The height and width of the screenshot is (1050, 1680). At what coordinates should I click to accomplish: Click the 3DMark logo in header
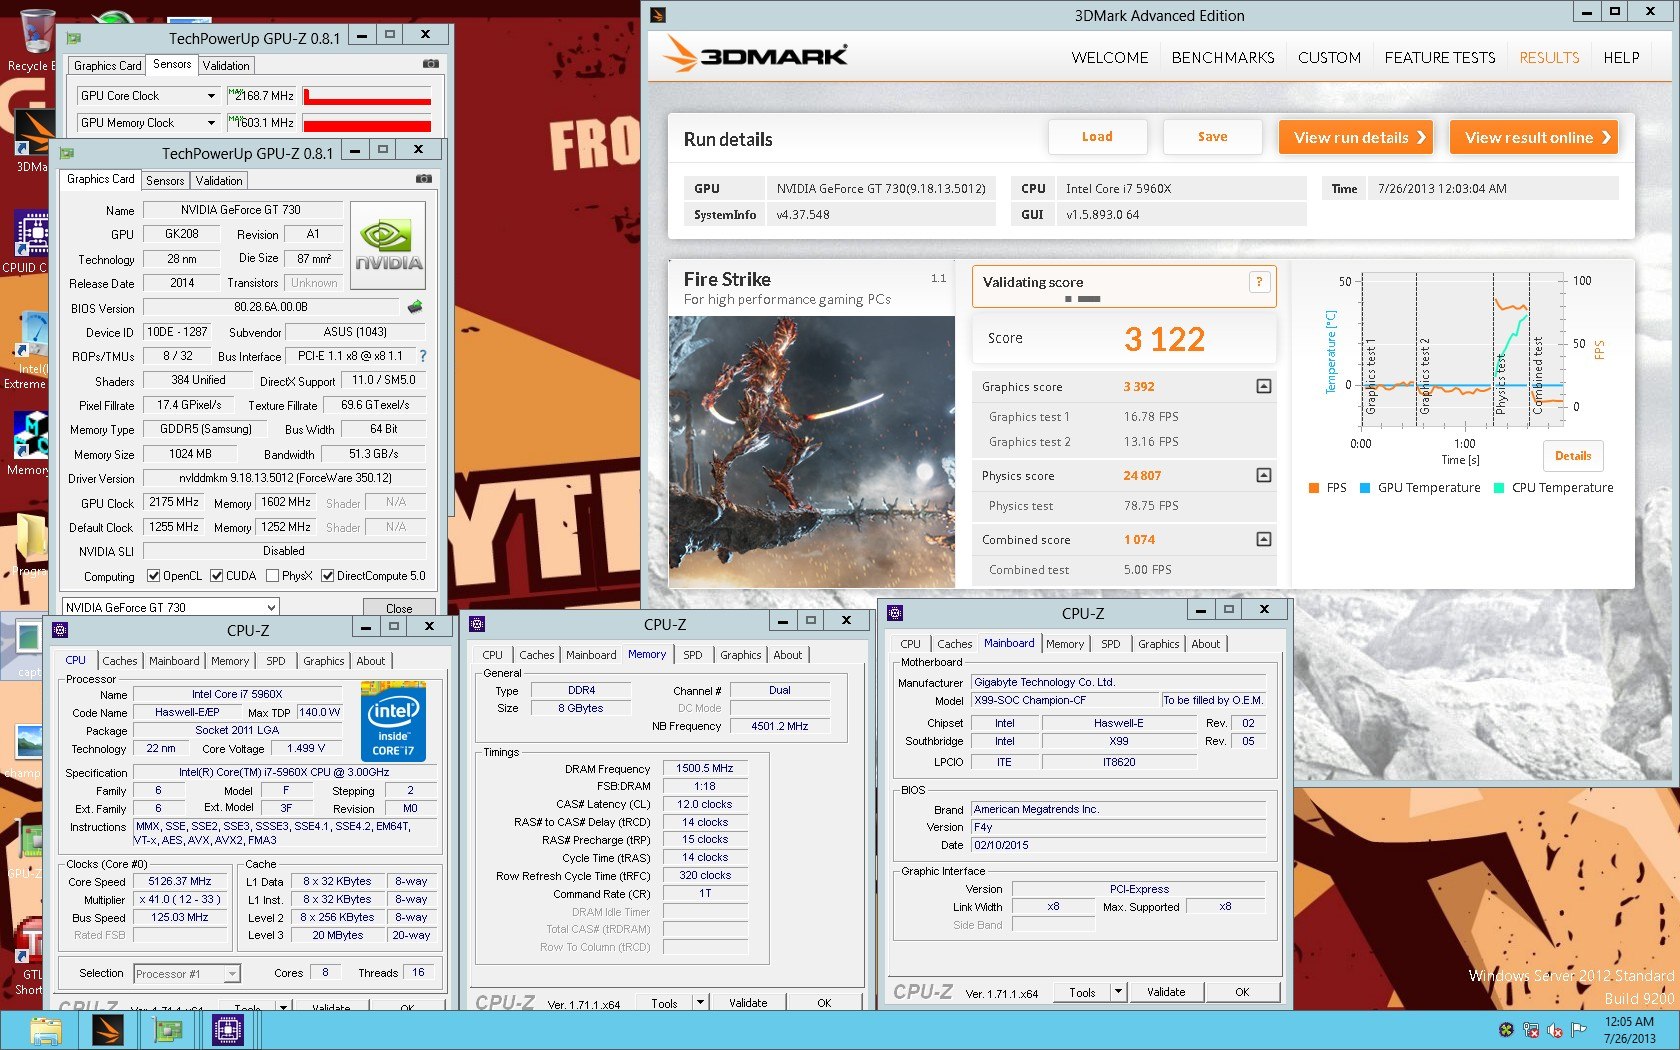tap(756, 55)
